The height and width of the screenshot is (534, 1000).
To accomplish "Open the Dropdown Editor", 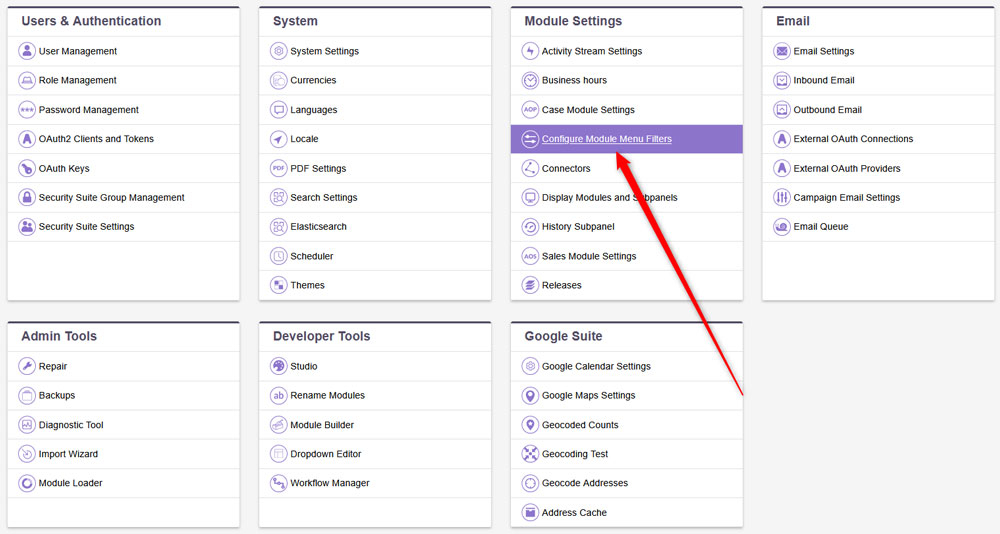I will pos(325,454).
